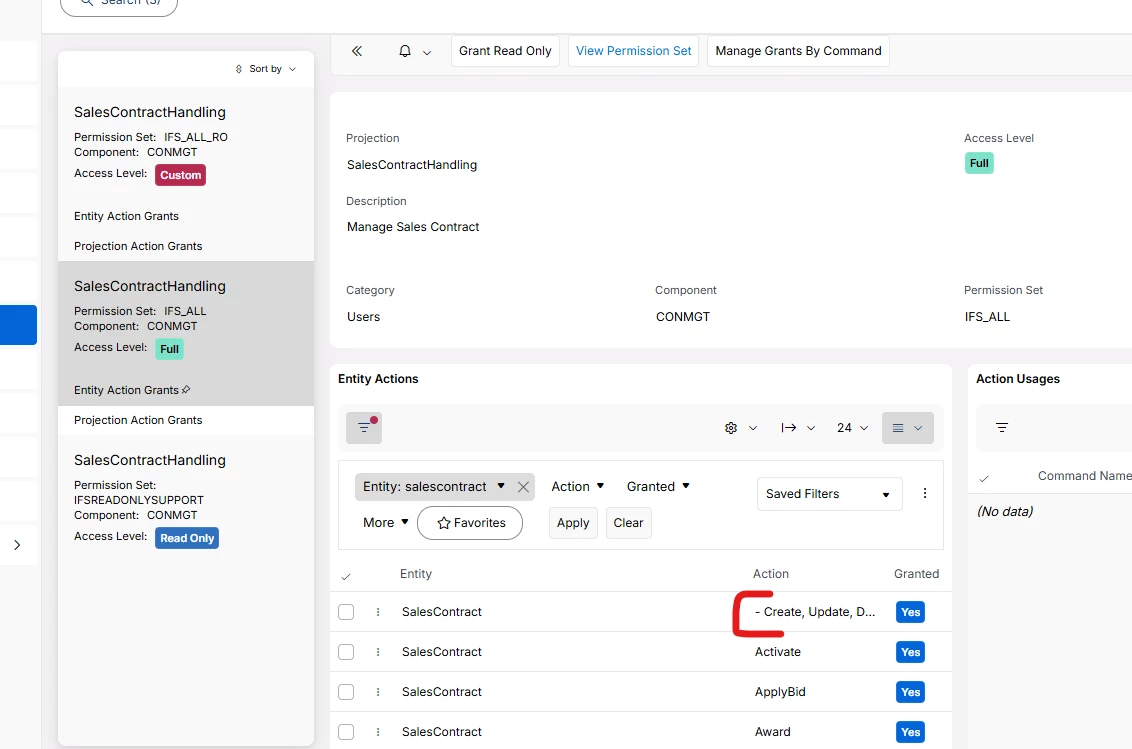Toggle Granted Yes badge for Create, Update

point(910,612)
